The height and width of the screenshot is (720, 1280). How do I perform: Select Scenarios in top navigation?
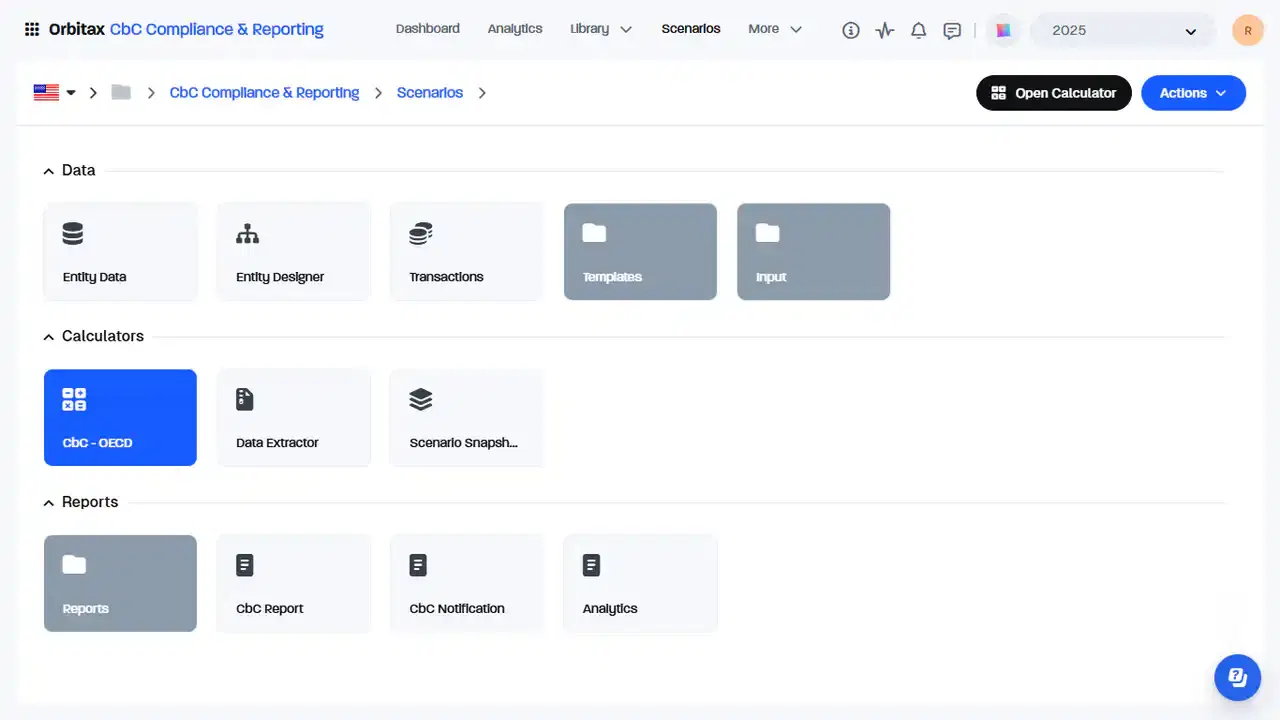(691, 29)
